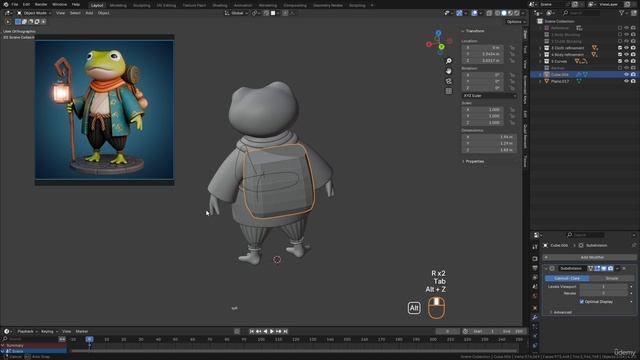The image size is (640, 360).
Task: Select Simple subdivision type
Action: click(611, 278)
